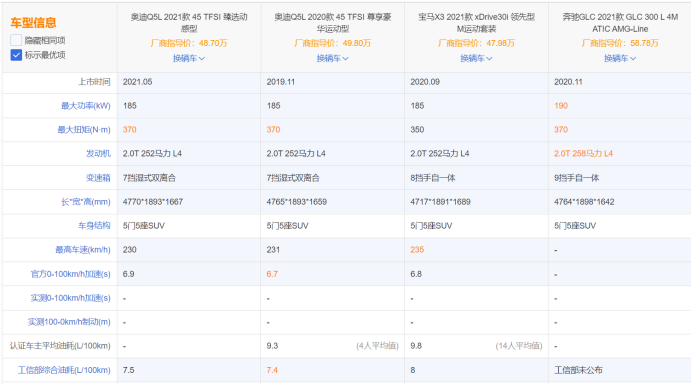Screen dimensions: 691x385
Task: Open the 奥迪Q5L 2021款 45 TFSI title link
Action: [189, 23]
